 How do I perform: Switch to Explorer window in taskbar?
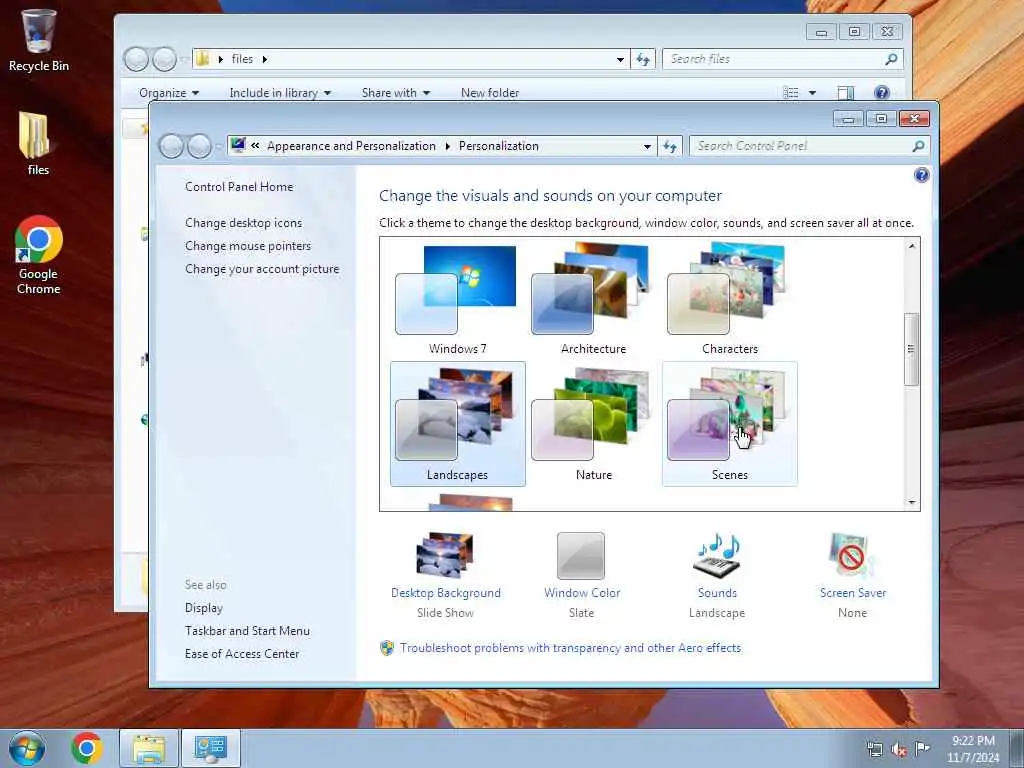point(149,748)
